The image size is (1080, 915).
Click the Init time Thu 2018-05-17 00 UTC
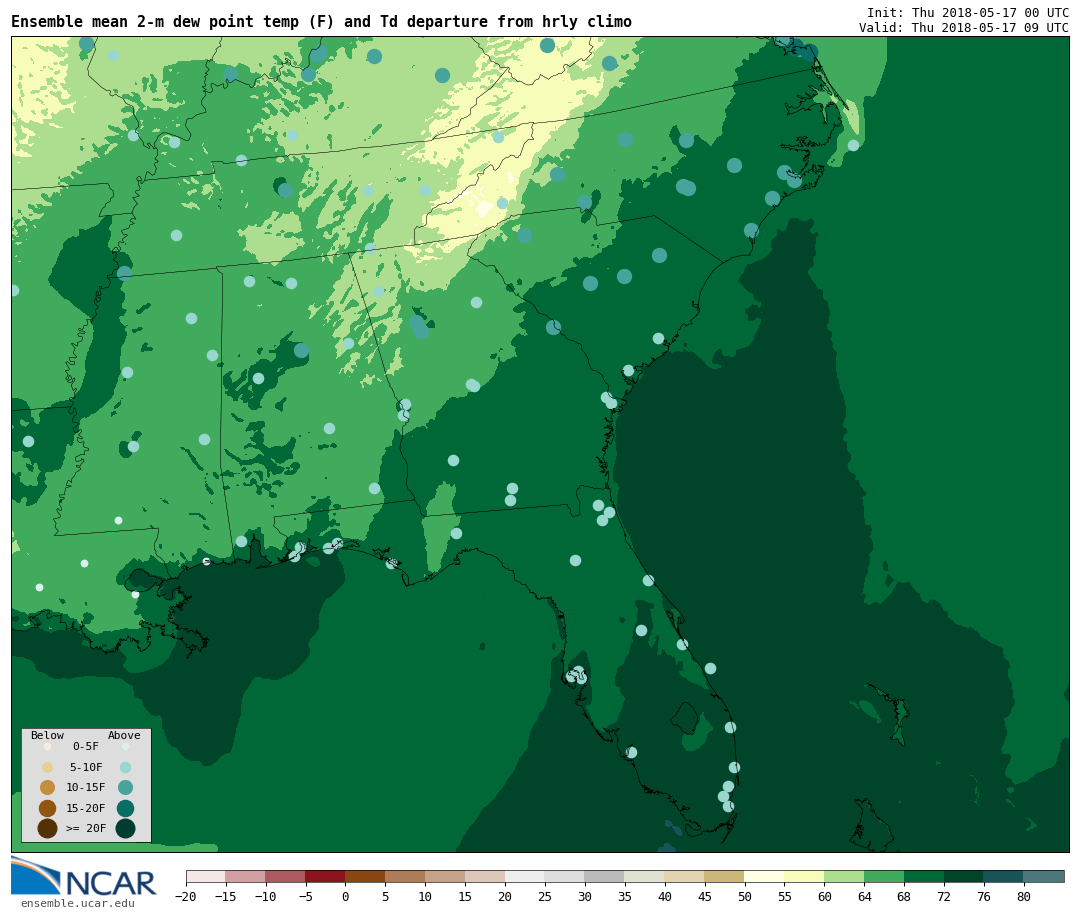968,12
